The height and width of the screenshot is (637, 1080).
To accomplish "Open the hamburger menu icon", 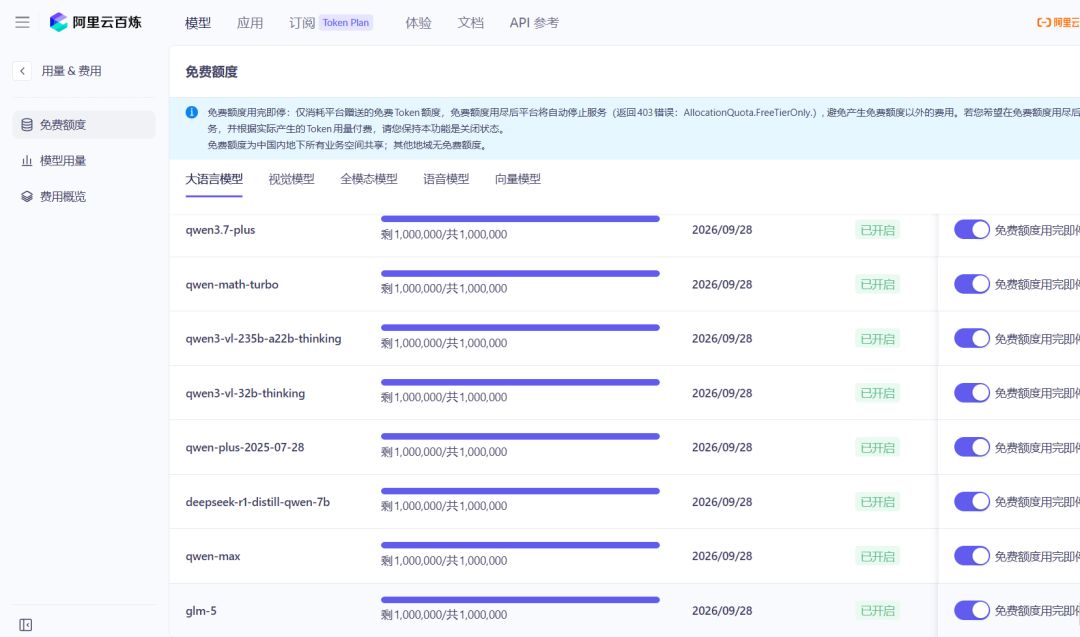I will click(x=22, y=22).
